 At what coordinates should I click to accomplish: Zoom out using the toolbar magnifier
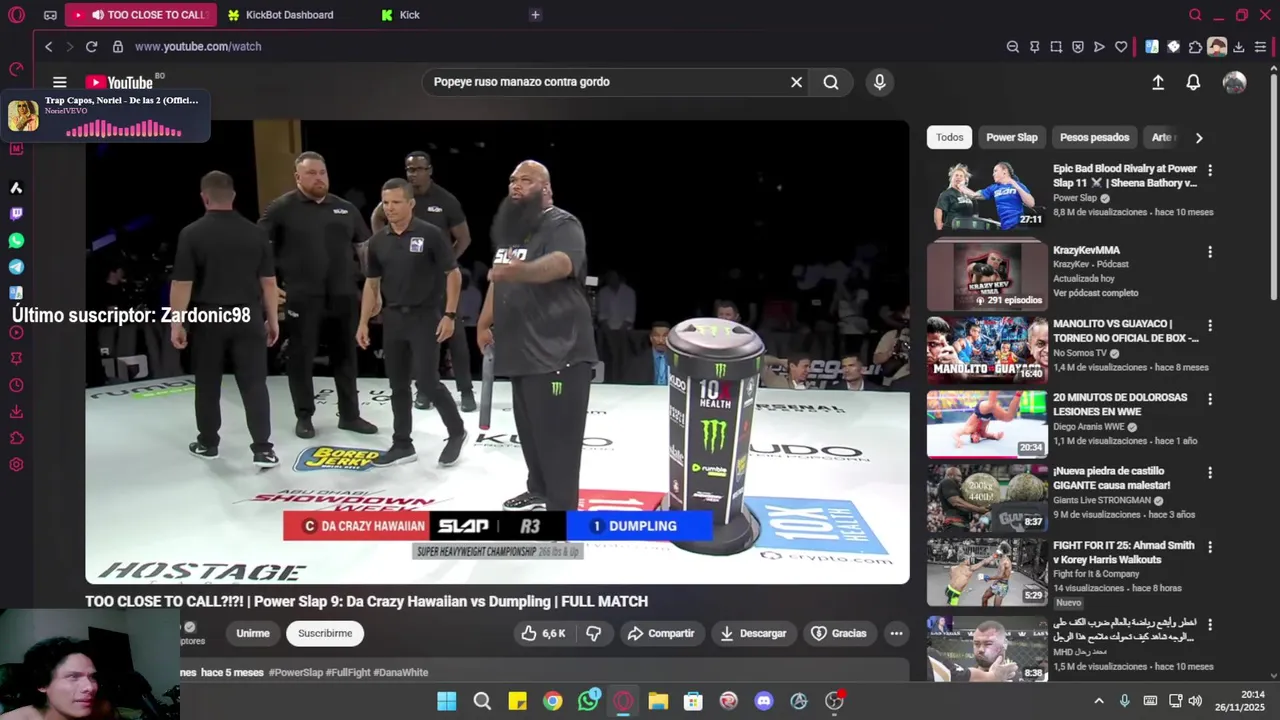tap(1012, 46)
